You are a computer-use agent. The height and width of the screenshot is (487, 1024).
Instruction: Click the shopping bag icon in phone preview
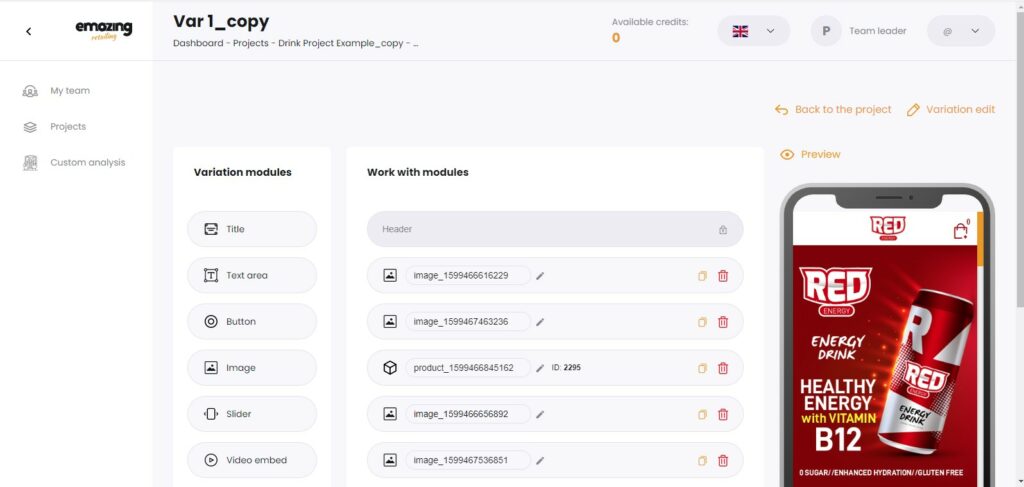961,230
